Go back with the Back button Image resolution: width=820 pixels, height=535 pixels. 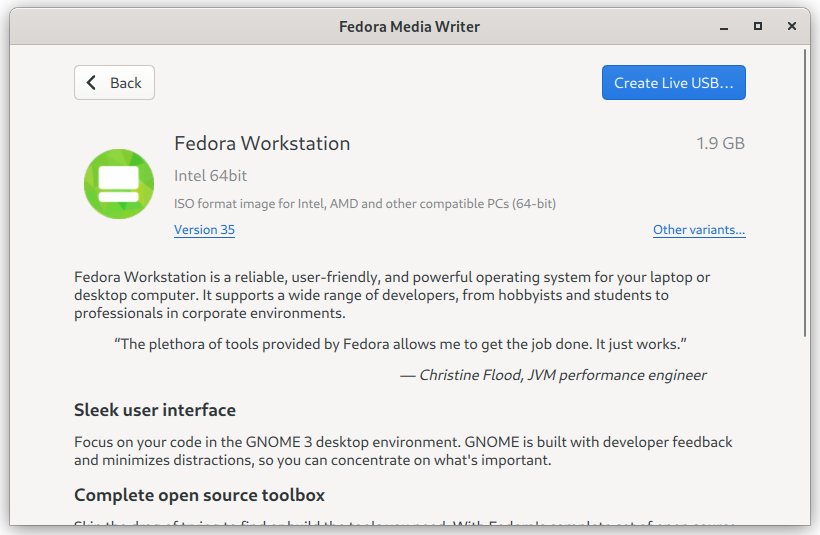pyautogui.click(x=114, y=83)
